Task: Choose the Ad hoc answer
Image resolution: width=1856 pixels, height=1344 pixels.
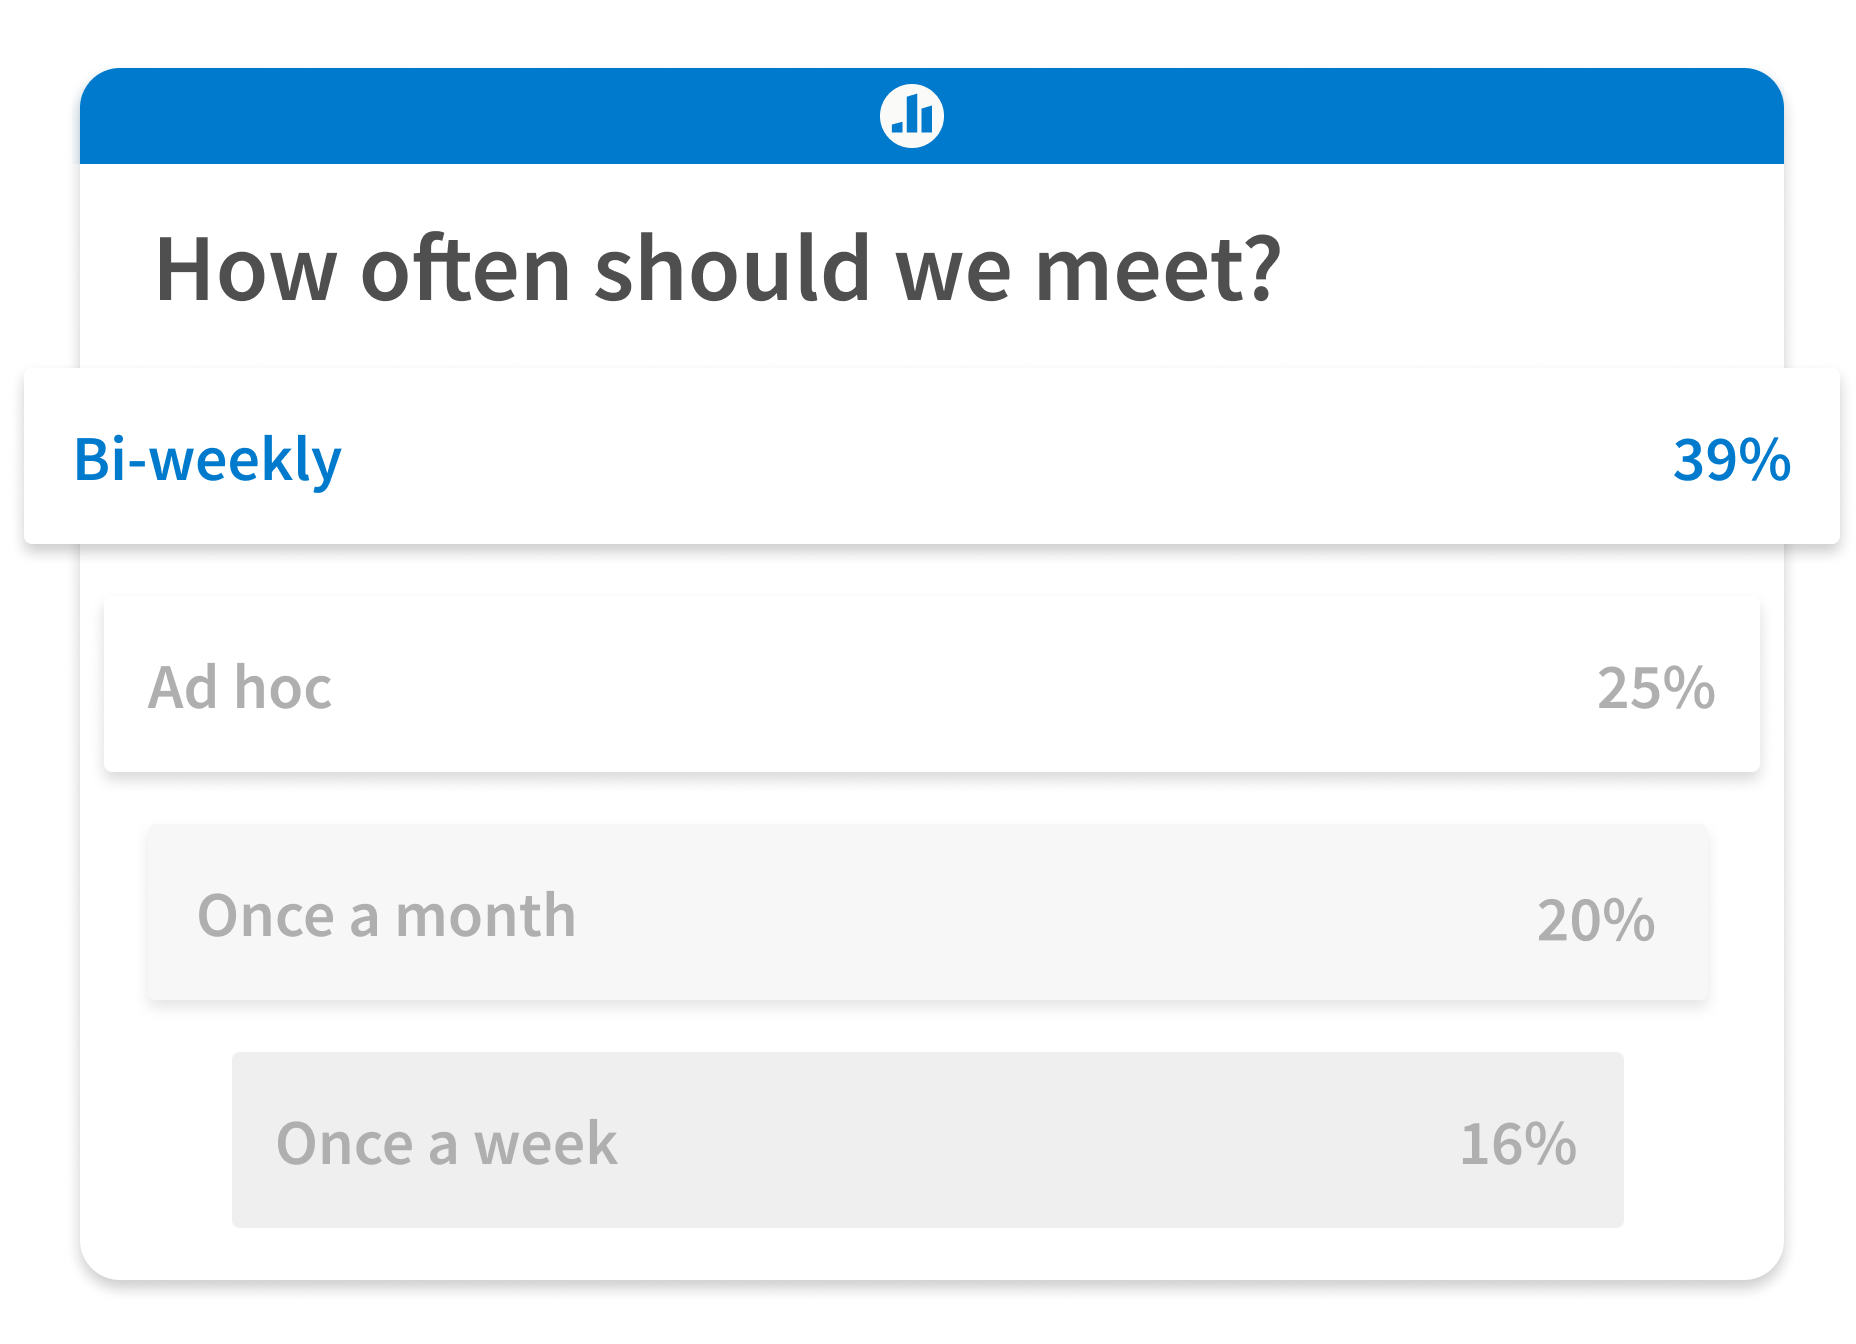Action: tap(928, 686)
